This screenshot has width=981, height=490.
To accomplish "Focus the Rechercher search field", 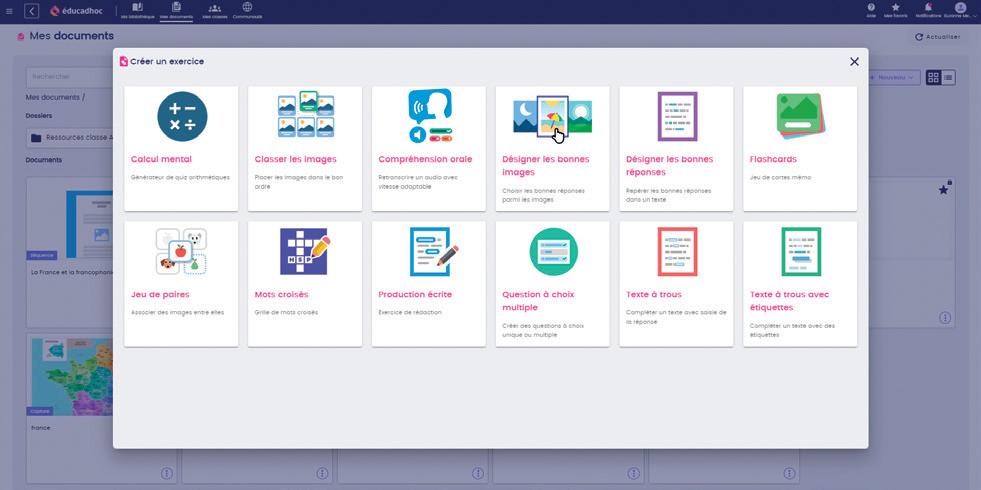I will pyautogui.click(x=69, y=77).
